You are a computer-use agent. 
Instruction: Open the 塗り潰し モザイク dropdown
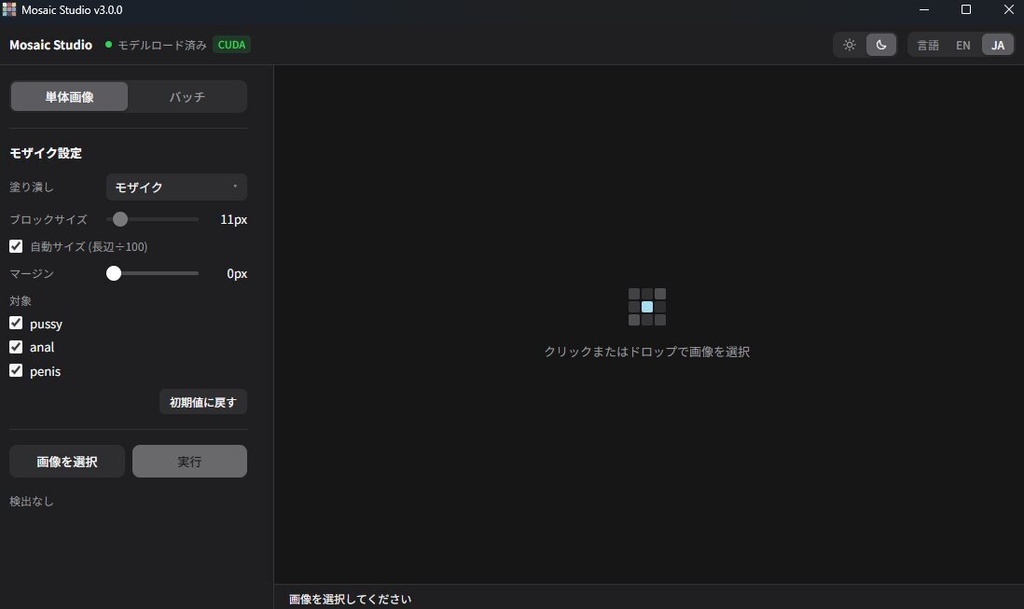click(x=176, y=187)
